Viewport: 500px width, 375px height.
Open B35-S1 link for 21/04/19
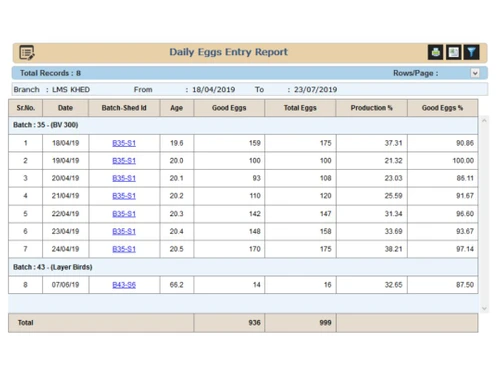click(124, 196)
